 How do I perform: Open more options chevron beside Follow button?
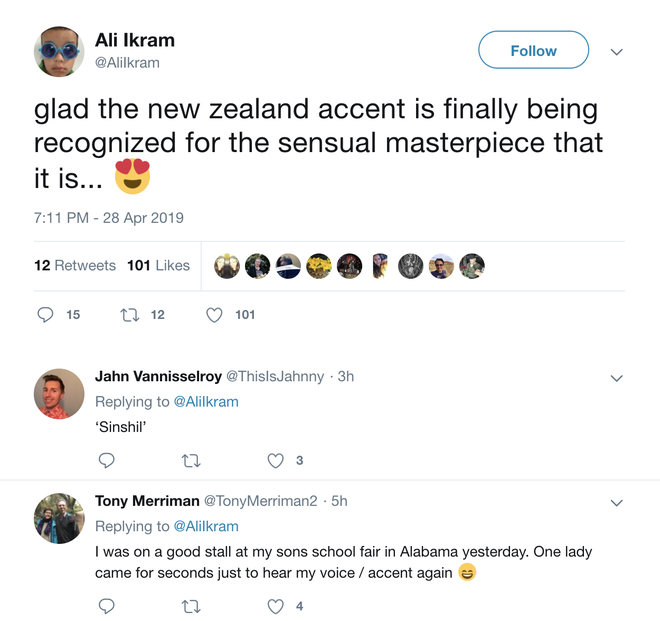[x=617, y=52]
